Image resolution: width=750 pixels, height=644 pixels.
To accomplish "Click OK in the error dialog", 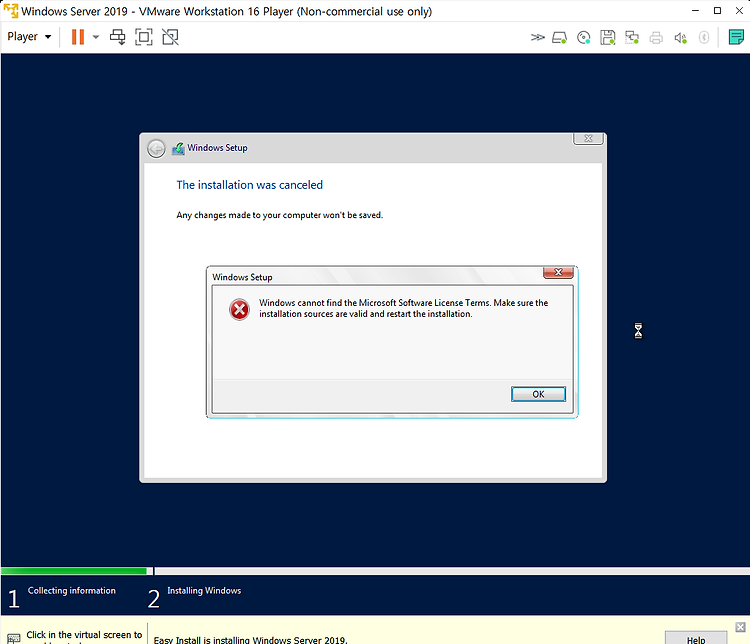I will coord(538,394).
